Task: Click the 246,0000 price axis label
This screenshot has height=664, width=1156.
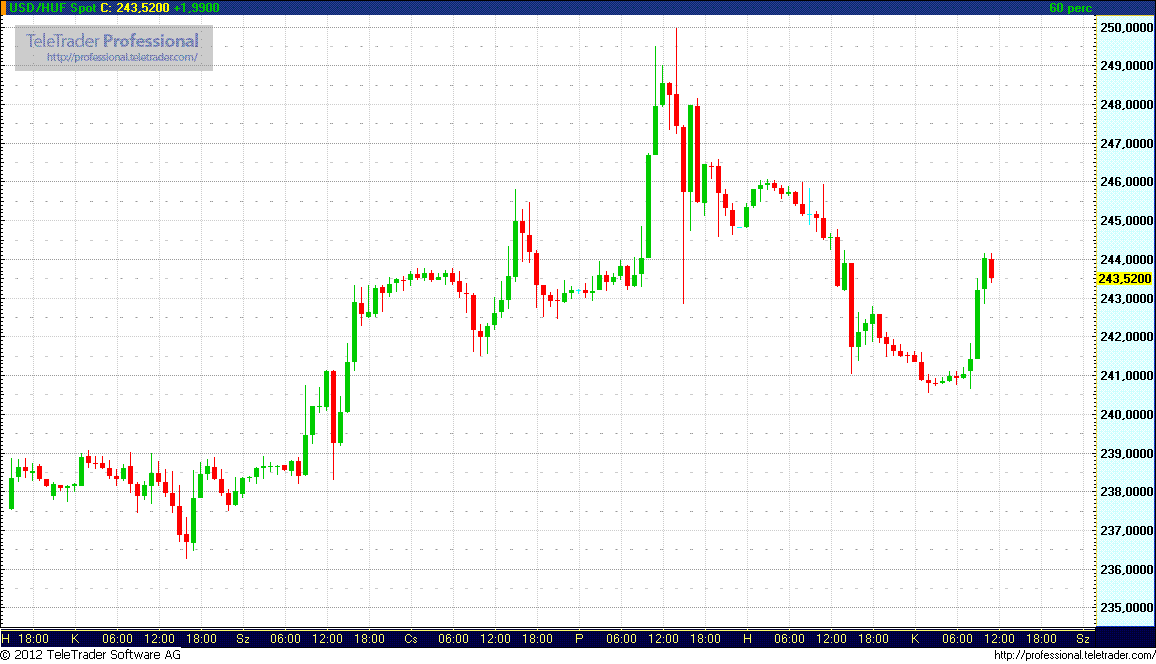Action: [x=1127, y=181]
